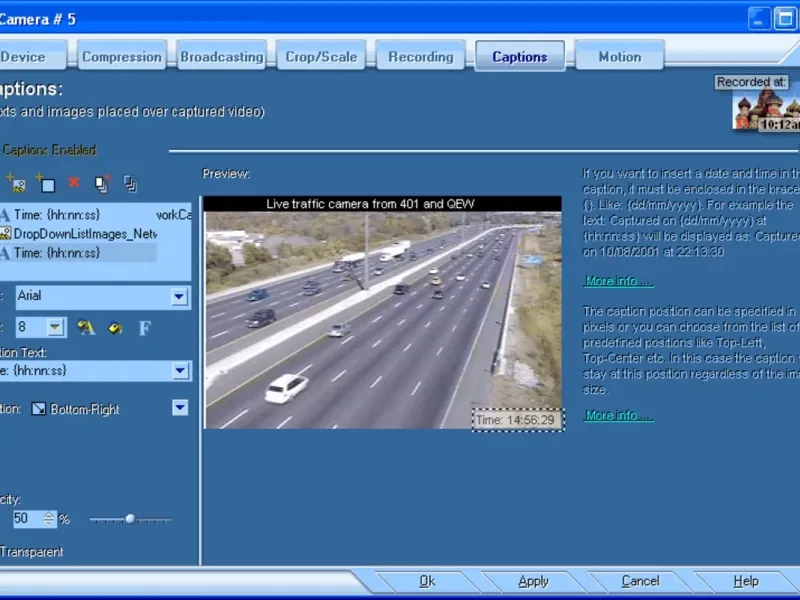The width and height of the screenshot is (800, 600).
Task: Click the opacity slider handle
Action: 129,519
